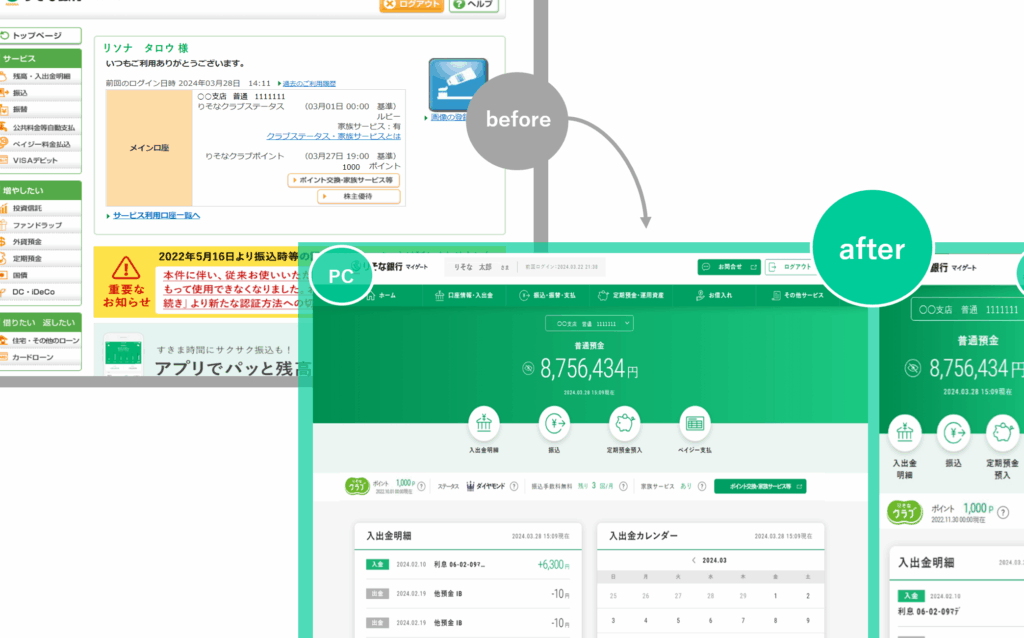Click 株主優待 button in old screen
The height and width of the screenshot is (638, 1024).
[359, 196]
